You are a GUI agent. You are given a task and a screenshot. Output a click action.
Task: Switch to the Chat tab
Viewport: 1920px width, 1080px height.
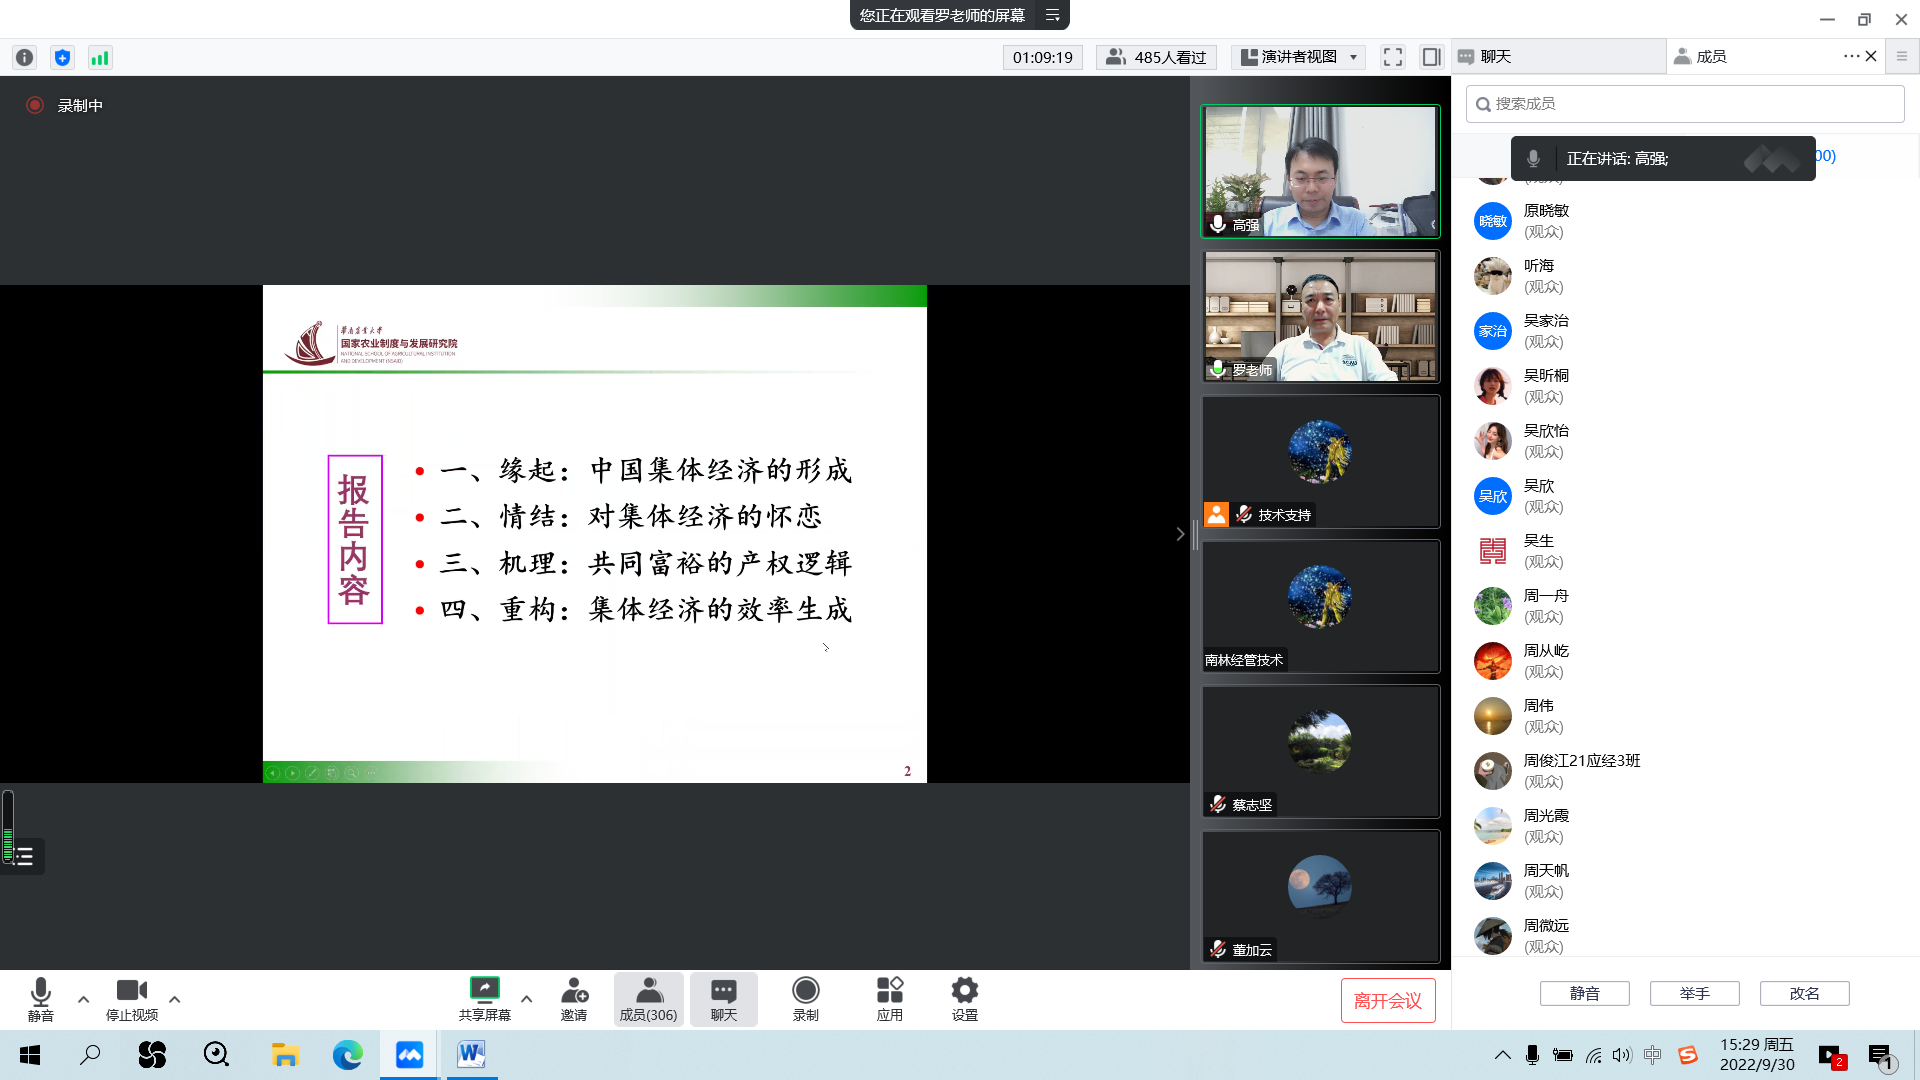tap(1495, 57)
